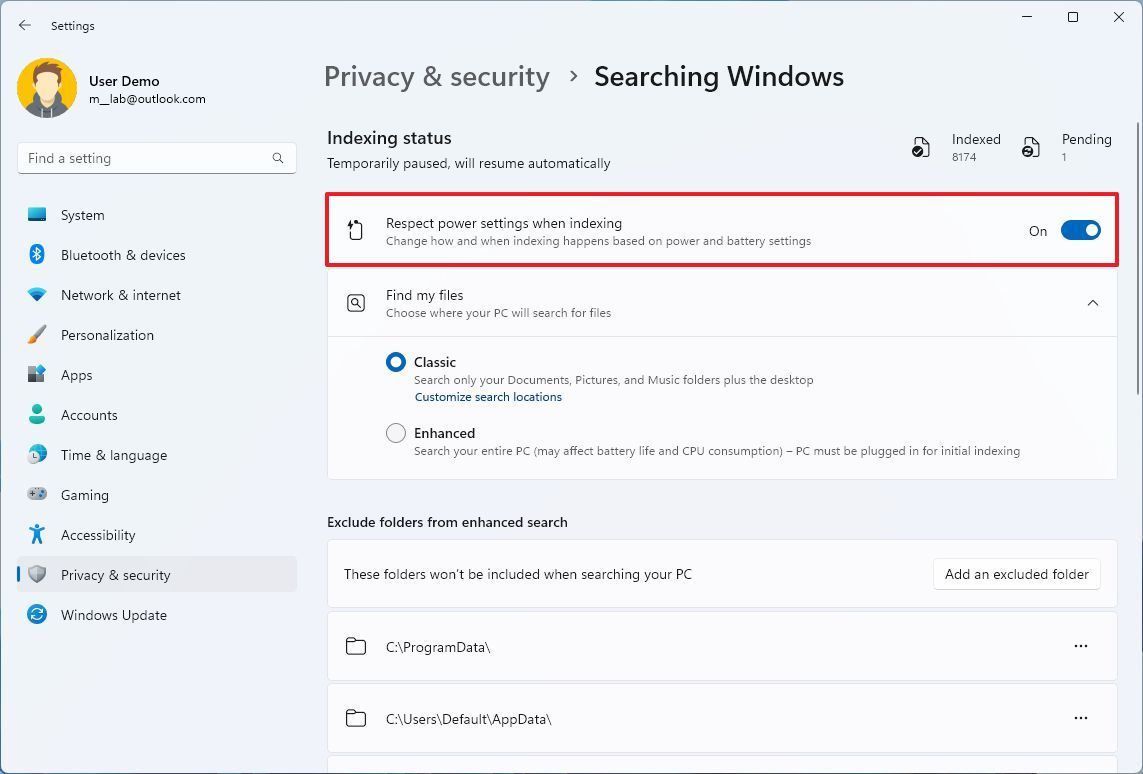Click Add an excluded folder button

pos(1016,574)
